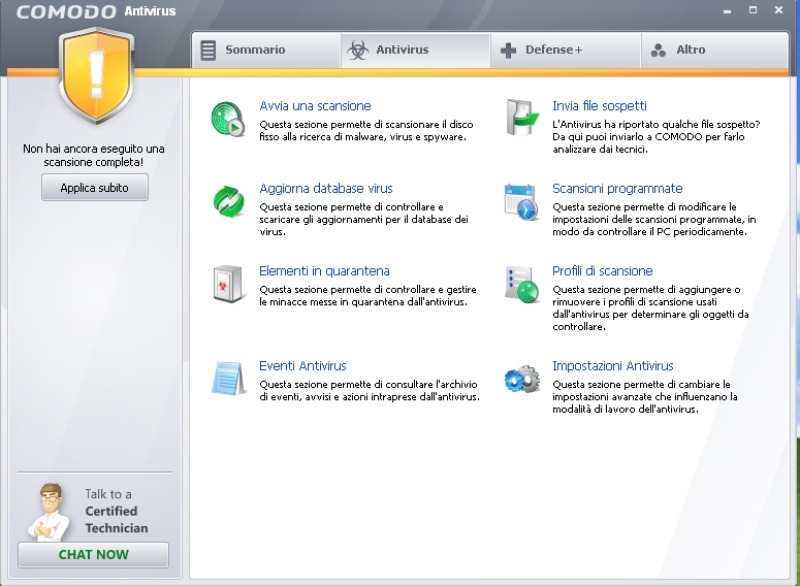Click the CHAT NOW button
The height and width of the screenshot is (586, 800).
click(x=93, y=554)
